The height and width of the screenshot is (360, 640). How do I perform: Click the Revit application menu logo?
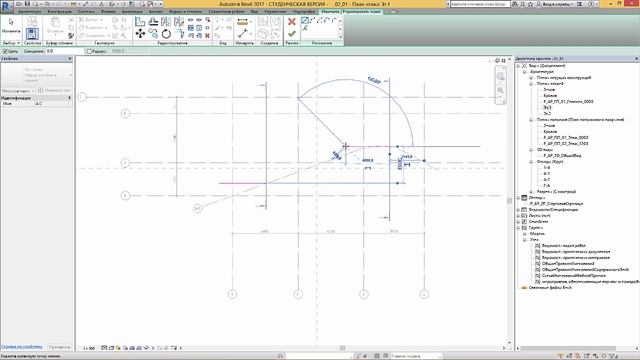click(x=7, y=6)
